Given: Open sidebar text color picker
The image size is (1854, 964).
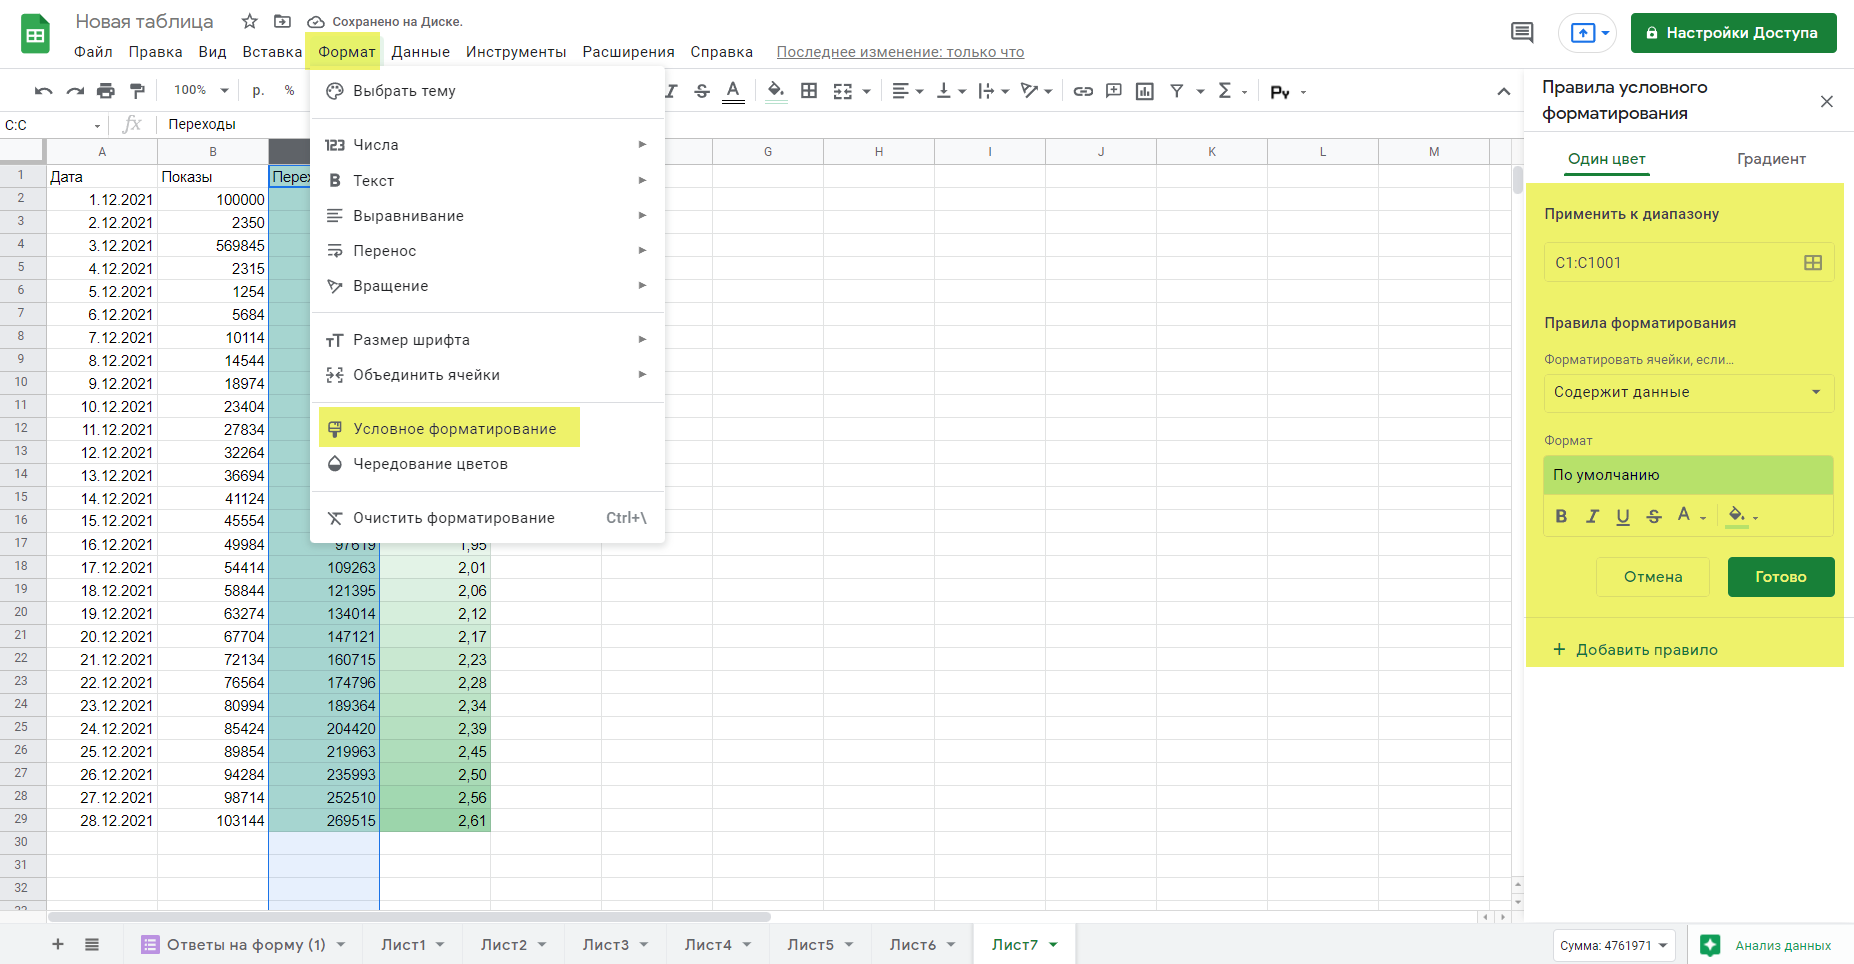Looking at the screenshot, I should coord(1690,516).
